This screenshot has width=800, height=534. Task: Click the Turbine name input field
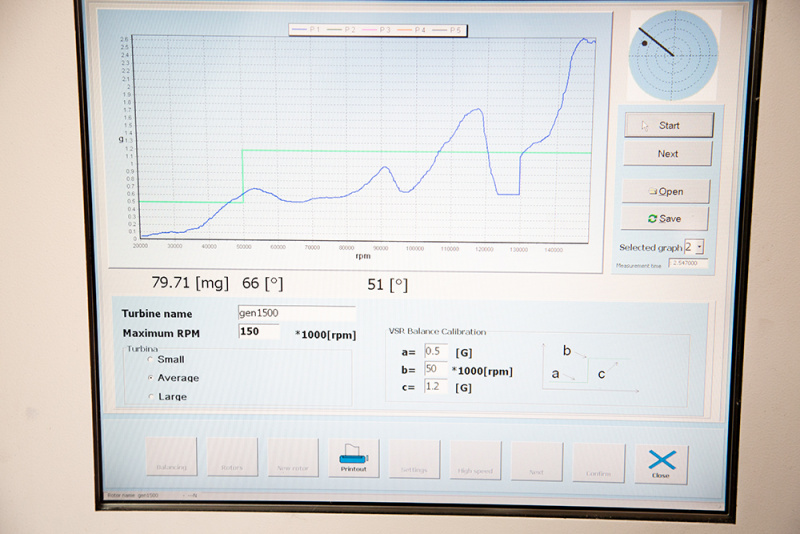tap(296, 313)
